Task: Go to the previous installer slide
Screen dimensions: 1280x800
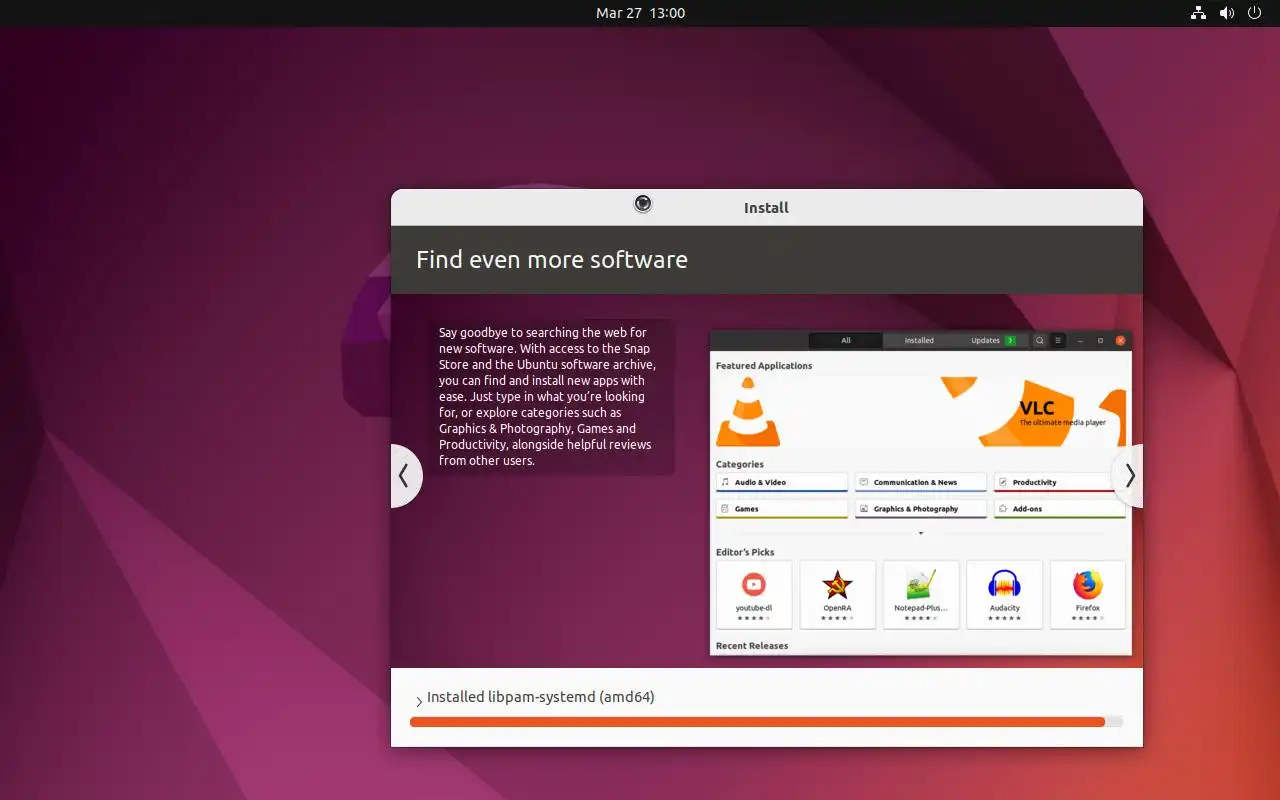Action: [405, 476]
